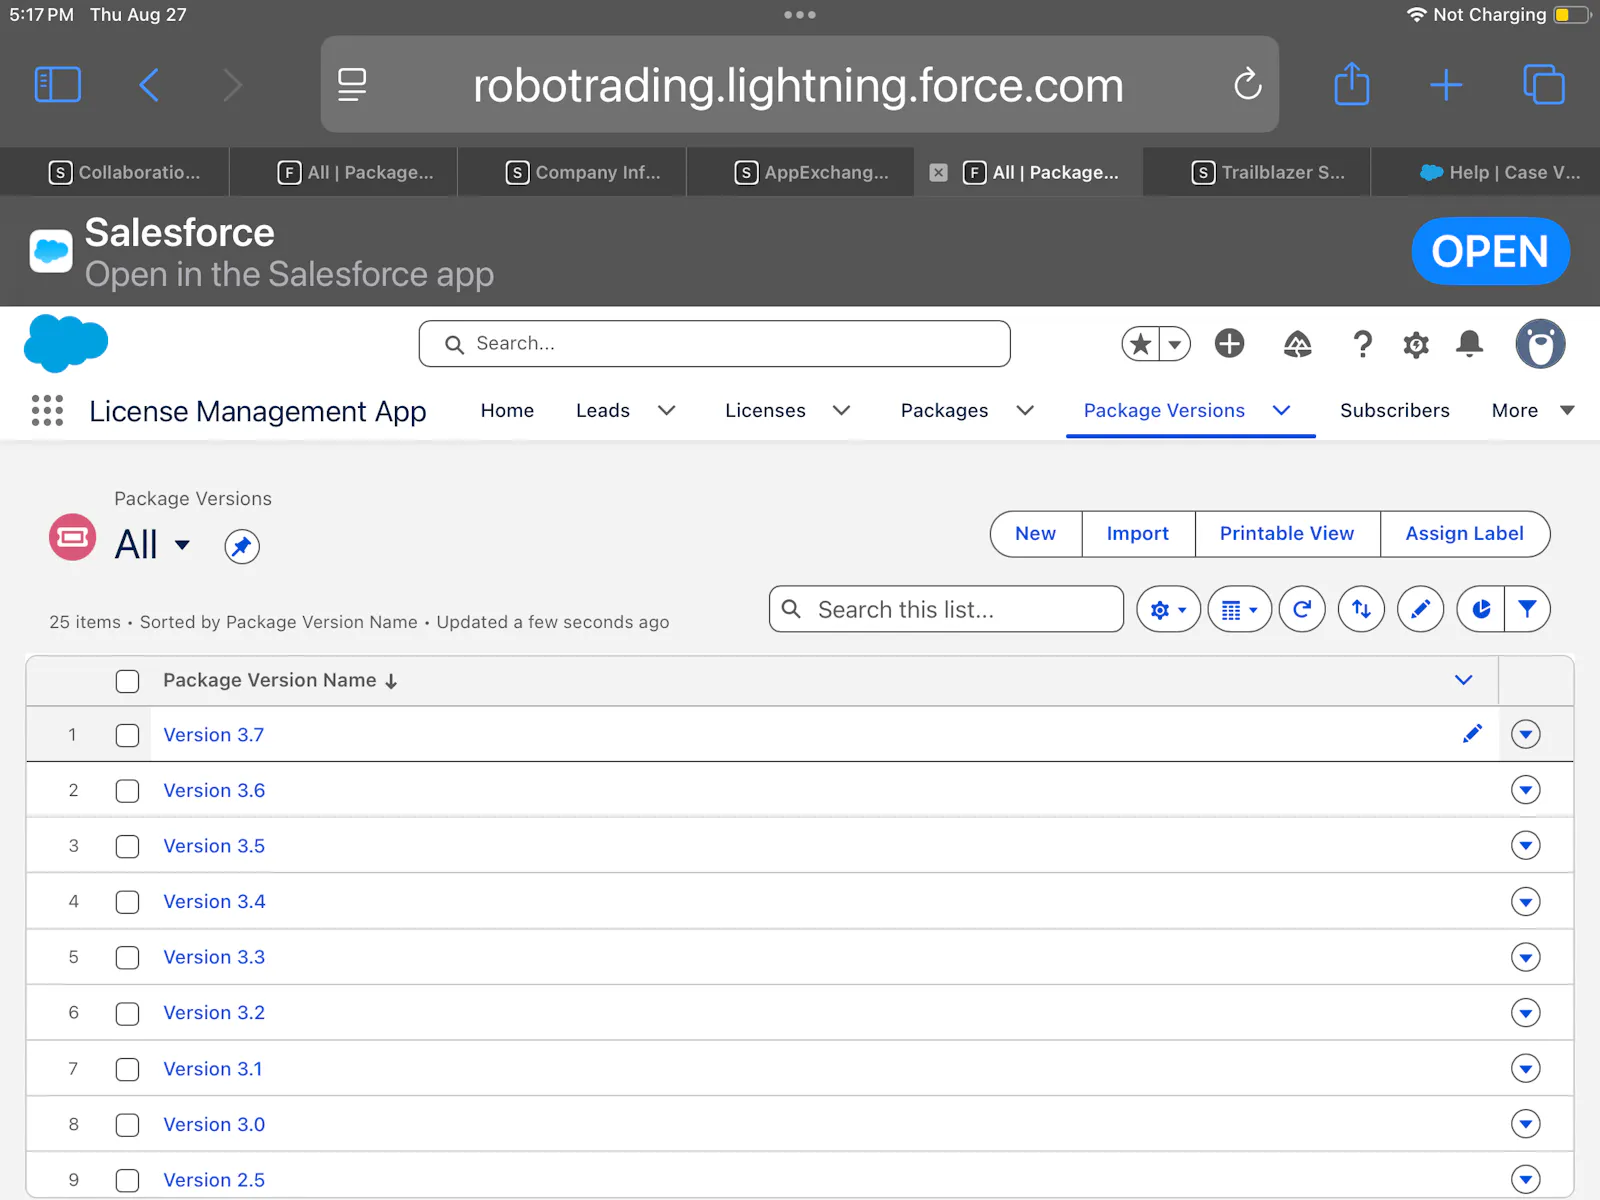
Task: Open the user profile avatar
Action: click(1540, 344)
